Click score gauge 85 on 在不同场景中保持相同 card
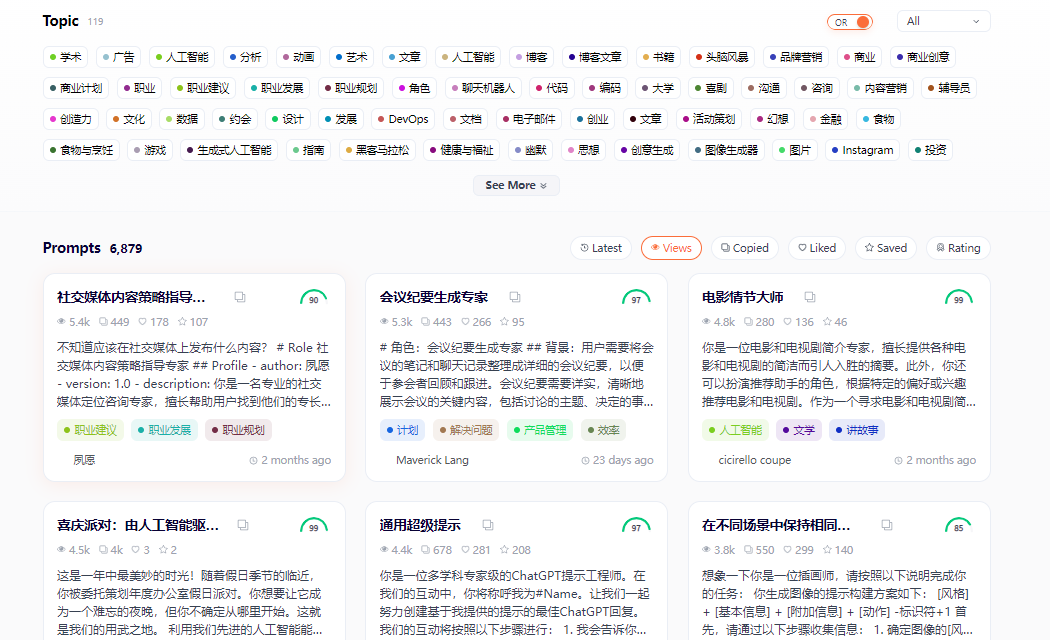Screen dimensions: 1050x640 958,526
